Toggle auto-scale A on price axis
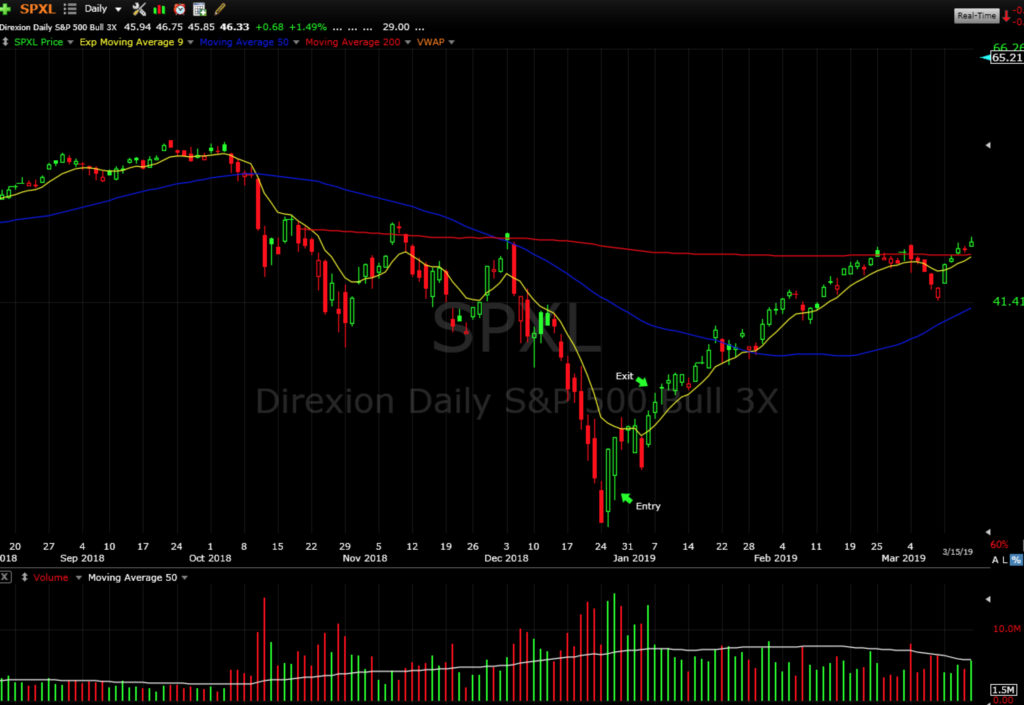 pos(995,560)
